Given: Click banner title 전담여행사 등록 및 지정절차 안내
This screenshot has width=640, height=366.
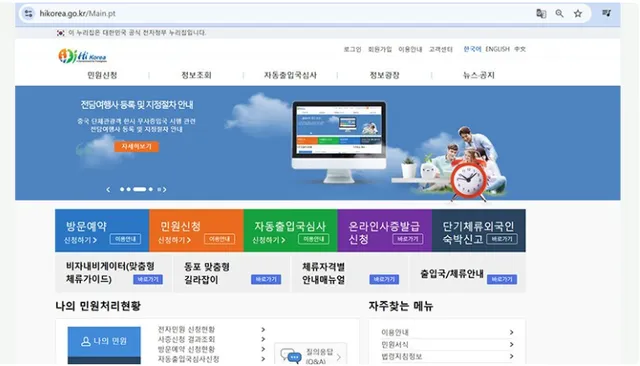Looking at the screenshot, I should coord(137,105).
